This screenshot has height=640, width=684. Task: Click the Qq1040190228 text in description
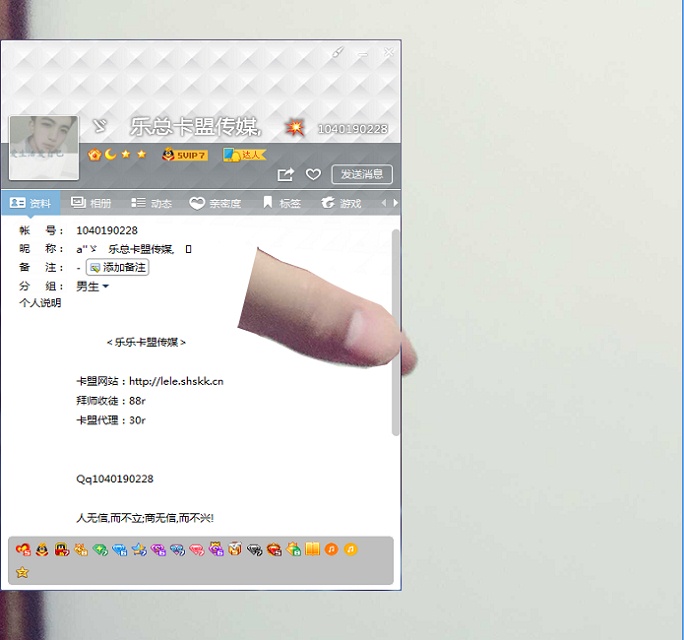click(x=115, y=479)
